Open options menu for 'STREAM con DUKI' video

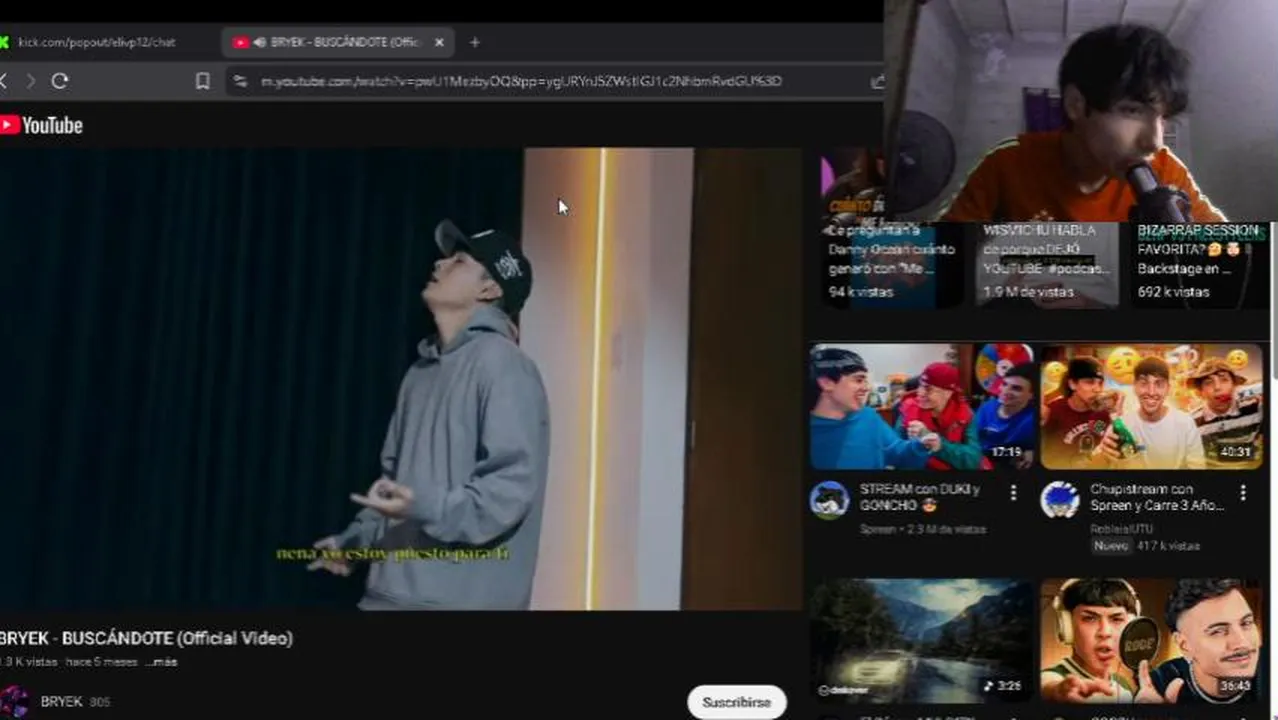(x=1013, y=493)
